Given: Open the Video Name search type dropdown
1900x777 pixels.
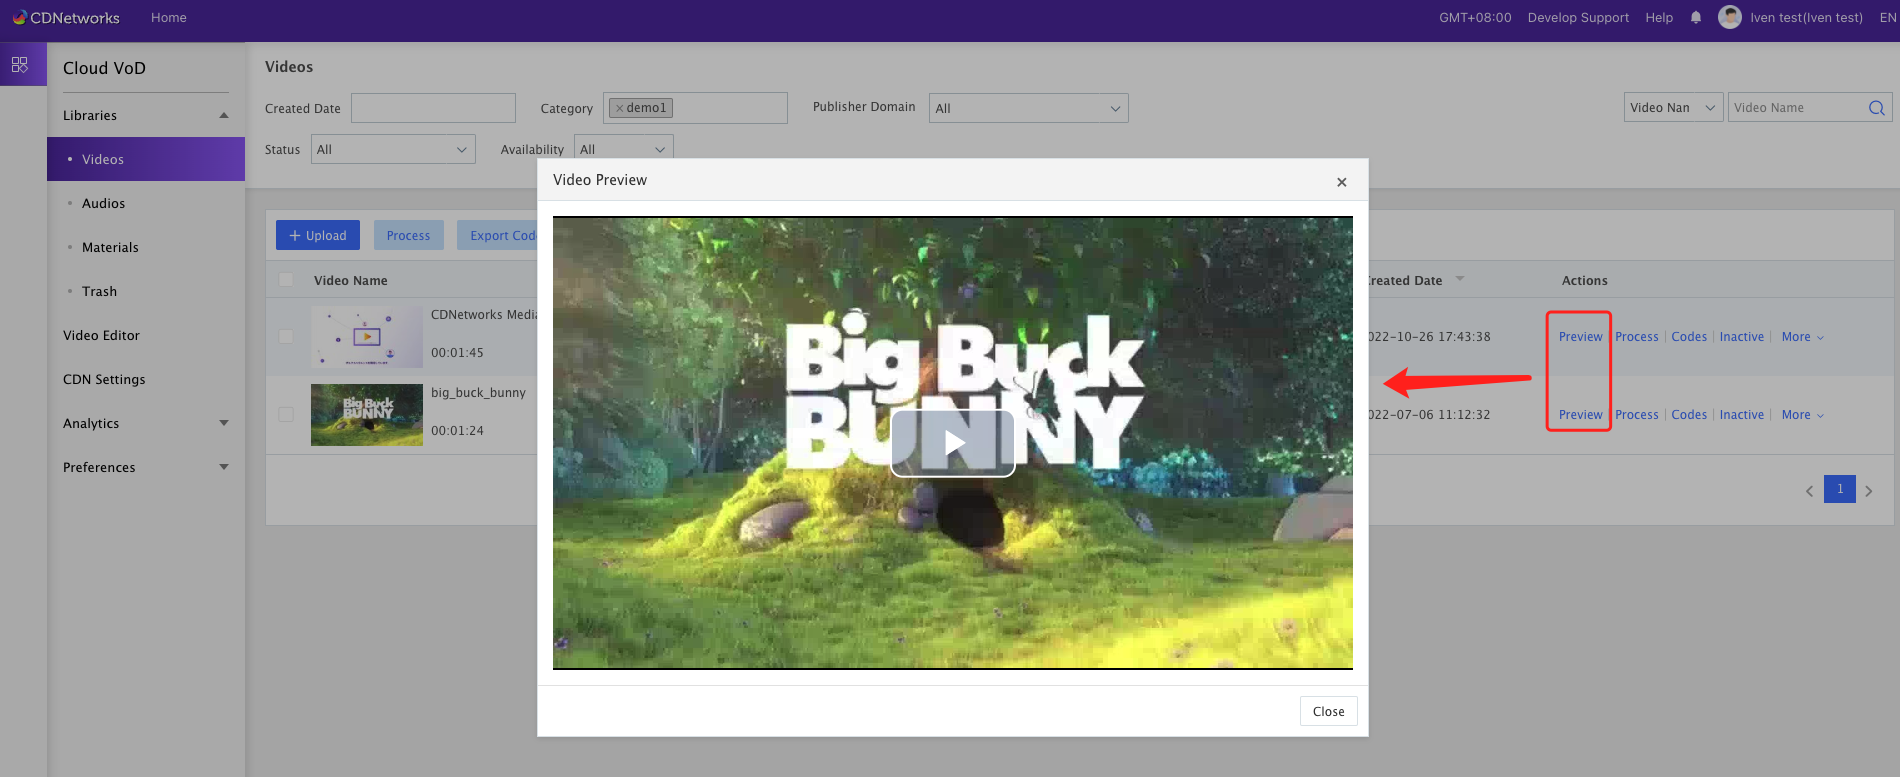Looking at the screenshot, I should (1673, 108).
